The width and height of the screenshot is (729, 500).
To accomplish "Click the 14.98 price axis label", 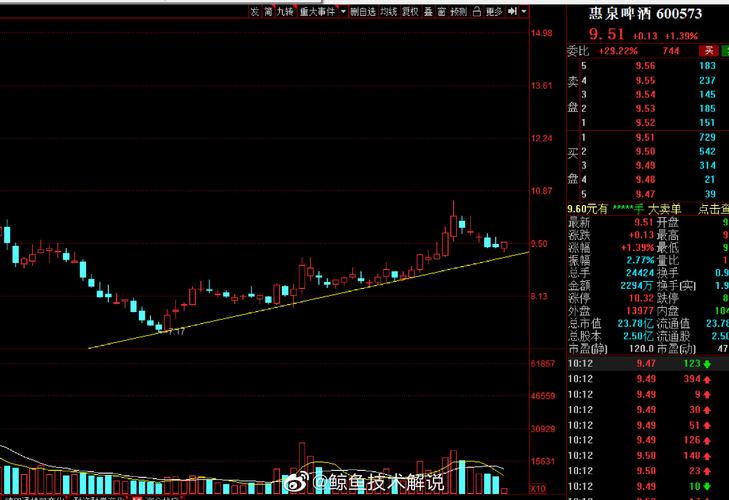I will click(x=541, y=33).
